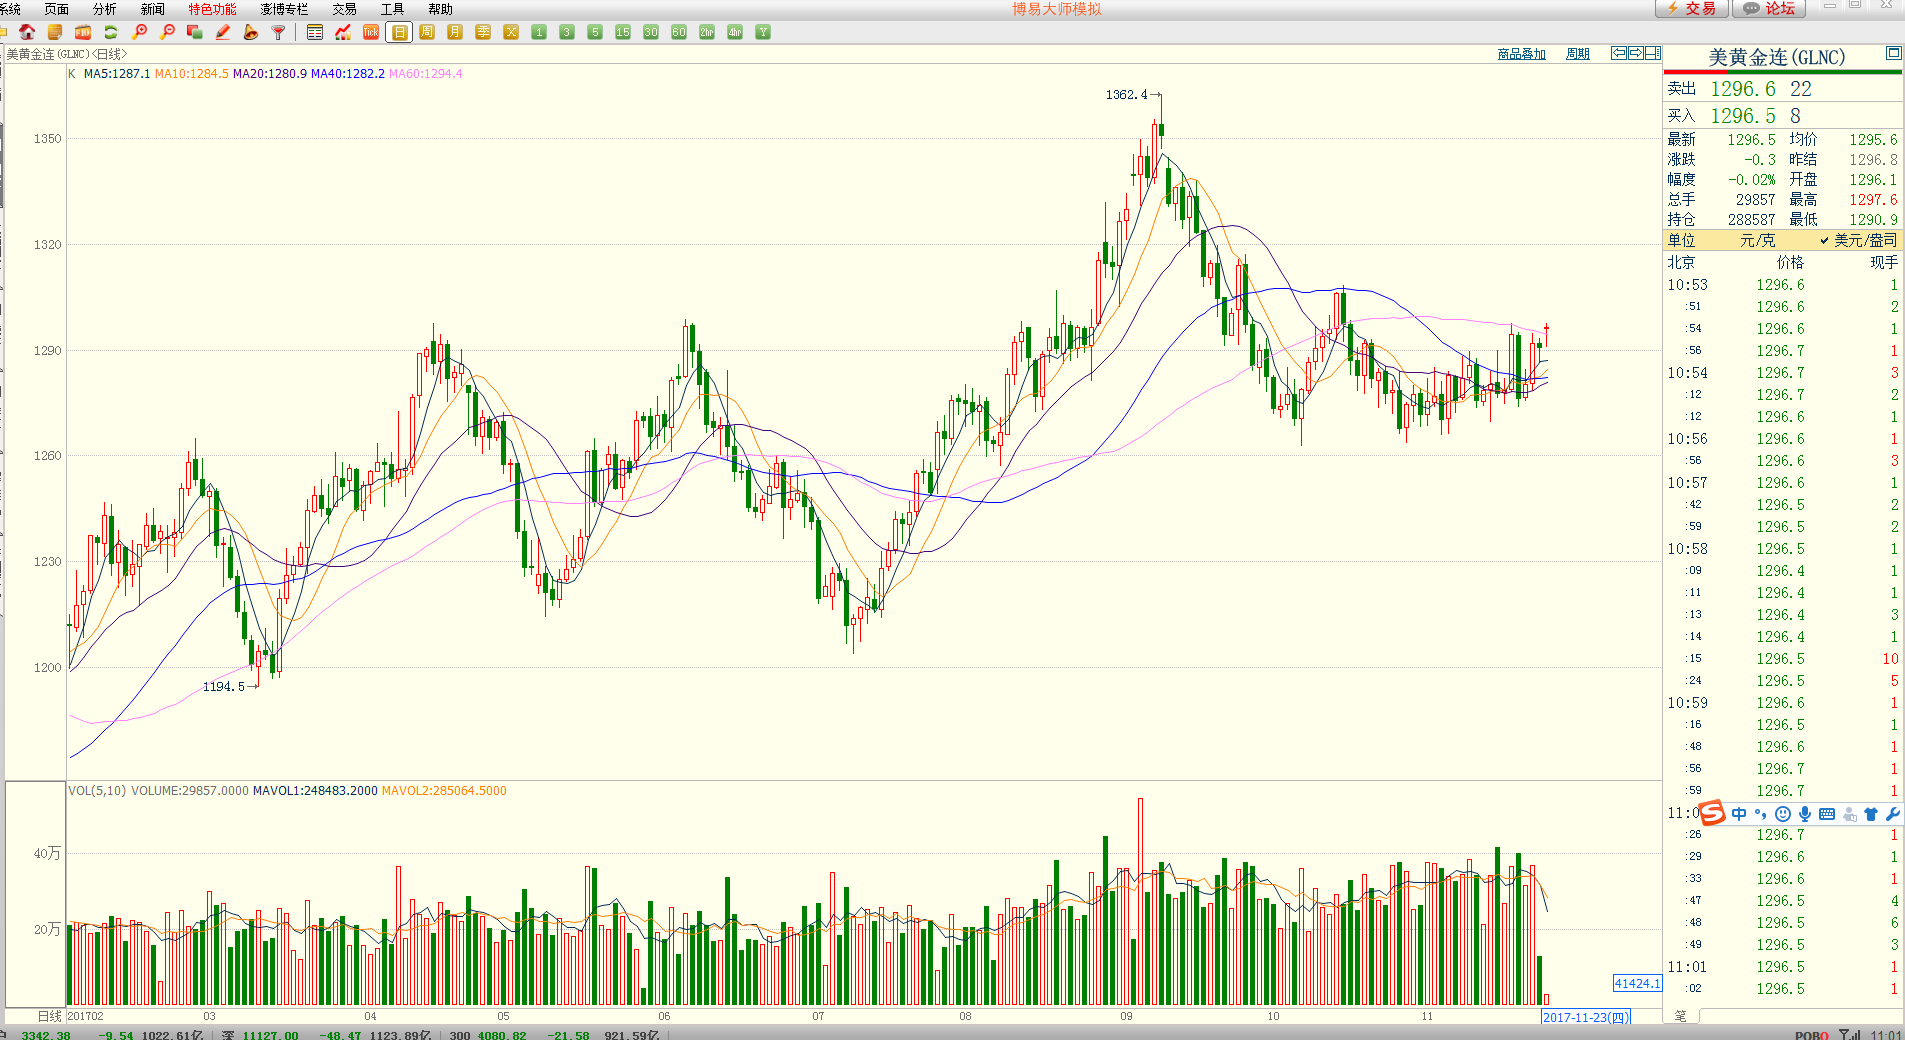Image resolution: width=1905 pixels, height=1040 pixels.
Task: Click the funnel filter icon
Action: click(x=279, y=32)
